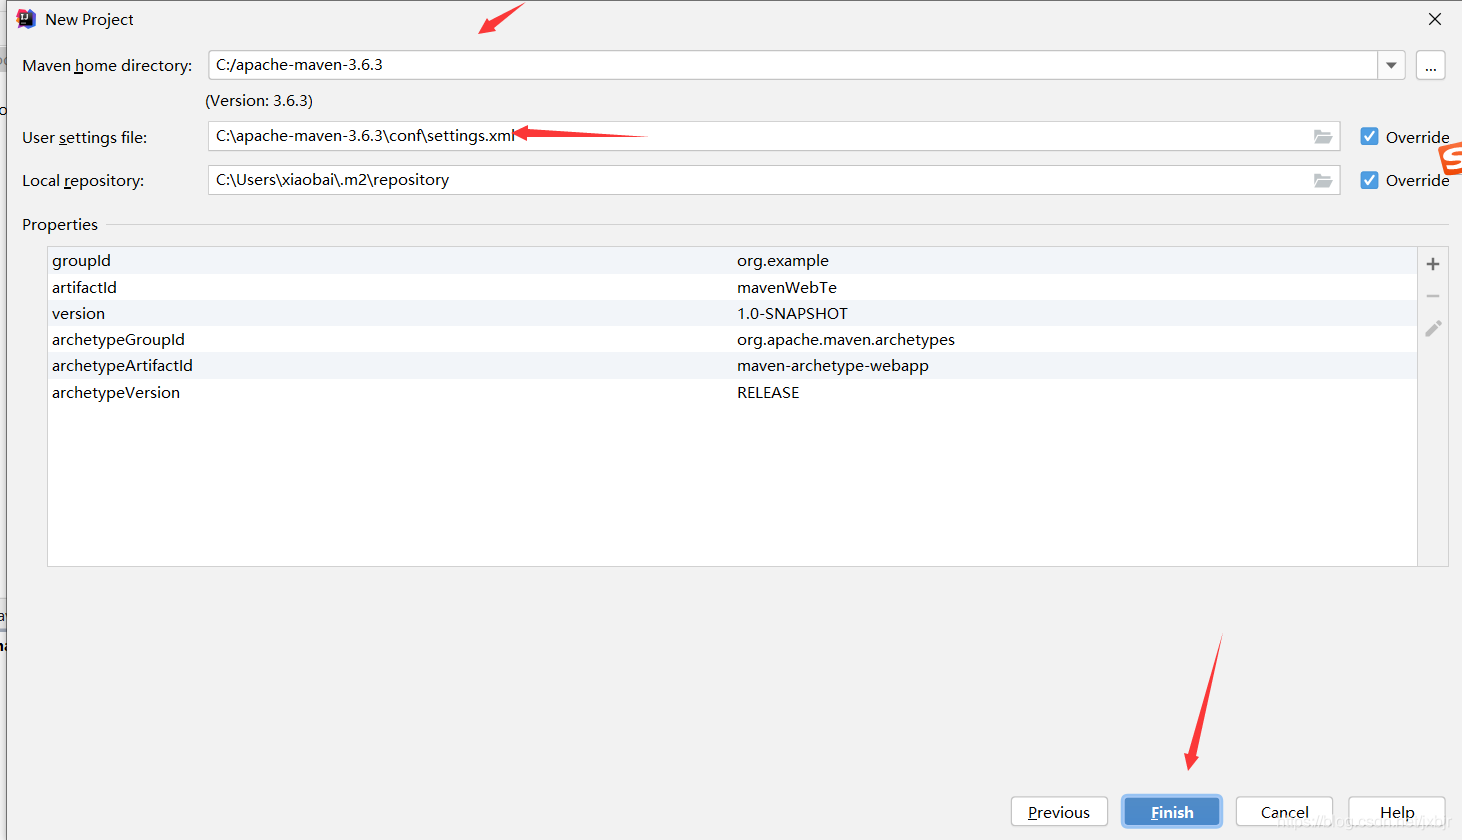Select the archetypeGroupId property row
The image size is (1462, 840).
coord(732,339)
